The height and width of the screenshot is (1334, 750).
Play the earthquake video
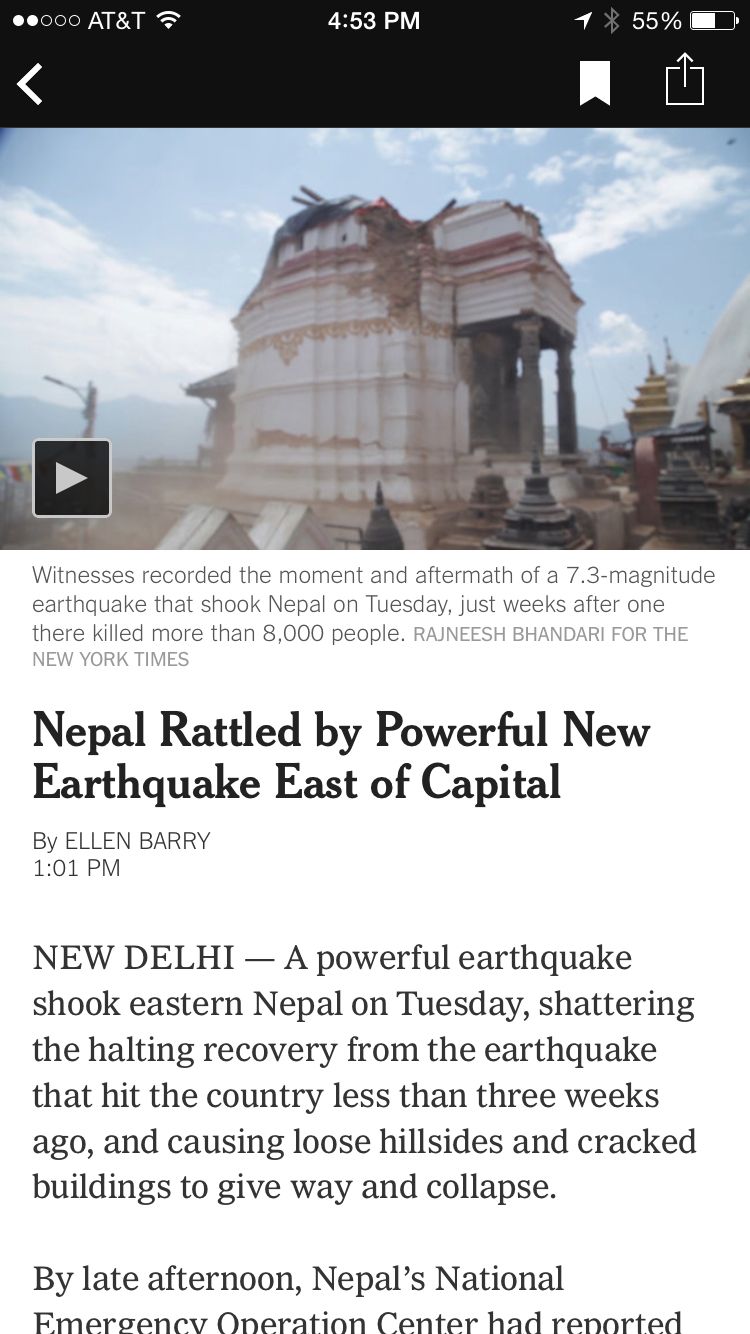pos(72,478)
